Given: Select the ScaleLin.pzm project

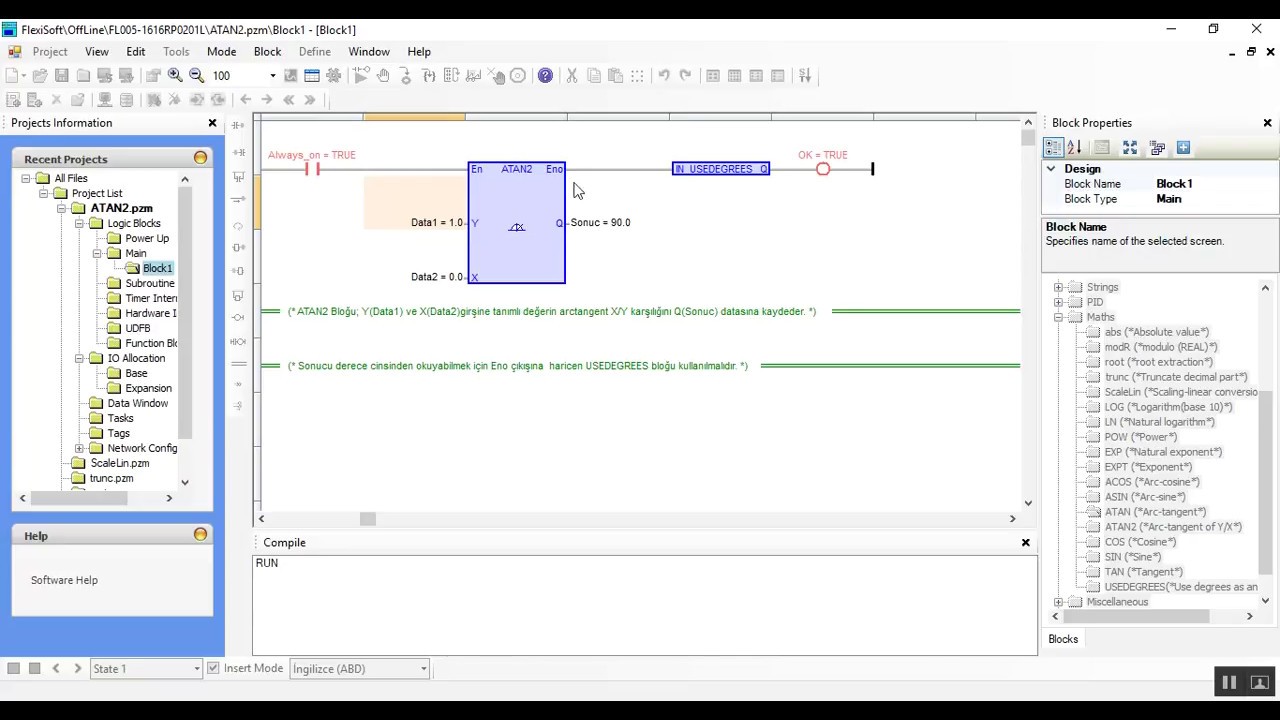Looking at the screenshot, I should pyautogui.click(x=119, y=463).
